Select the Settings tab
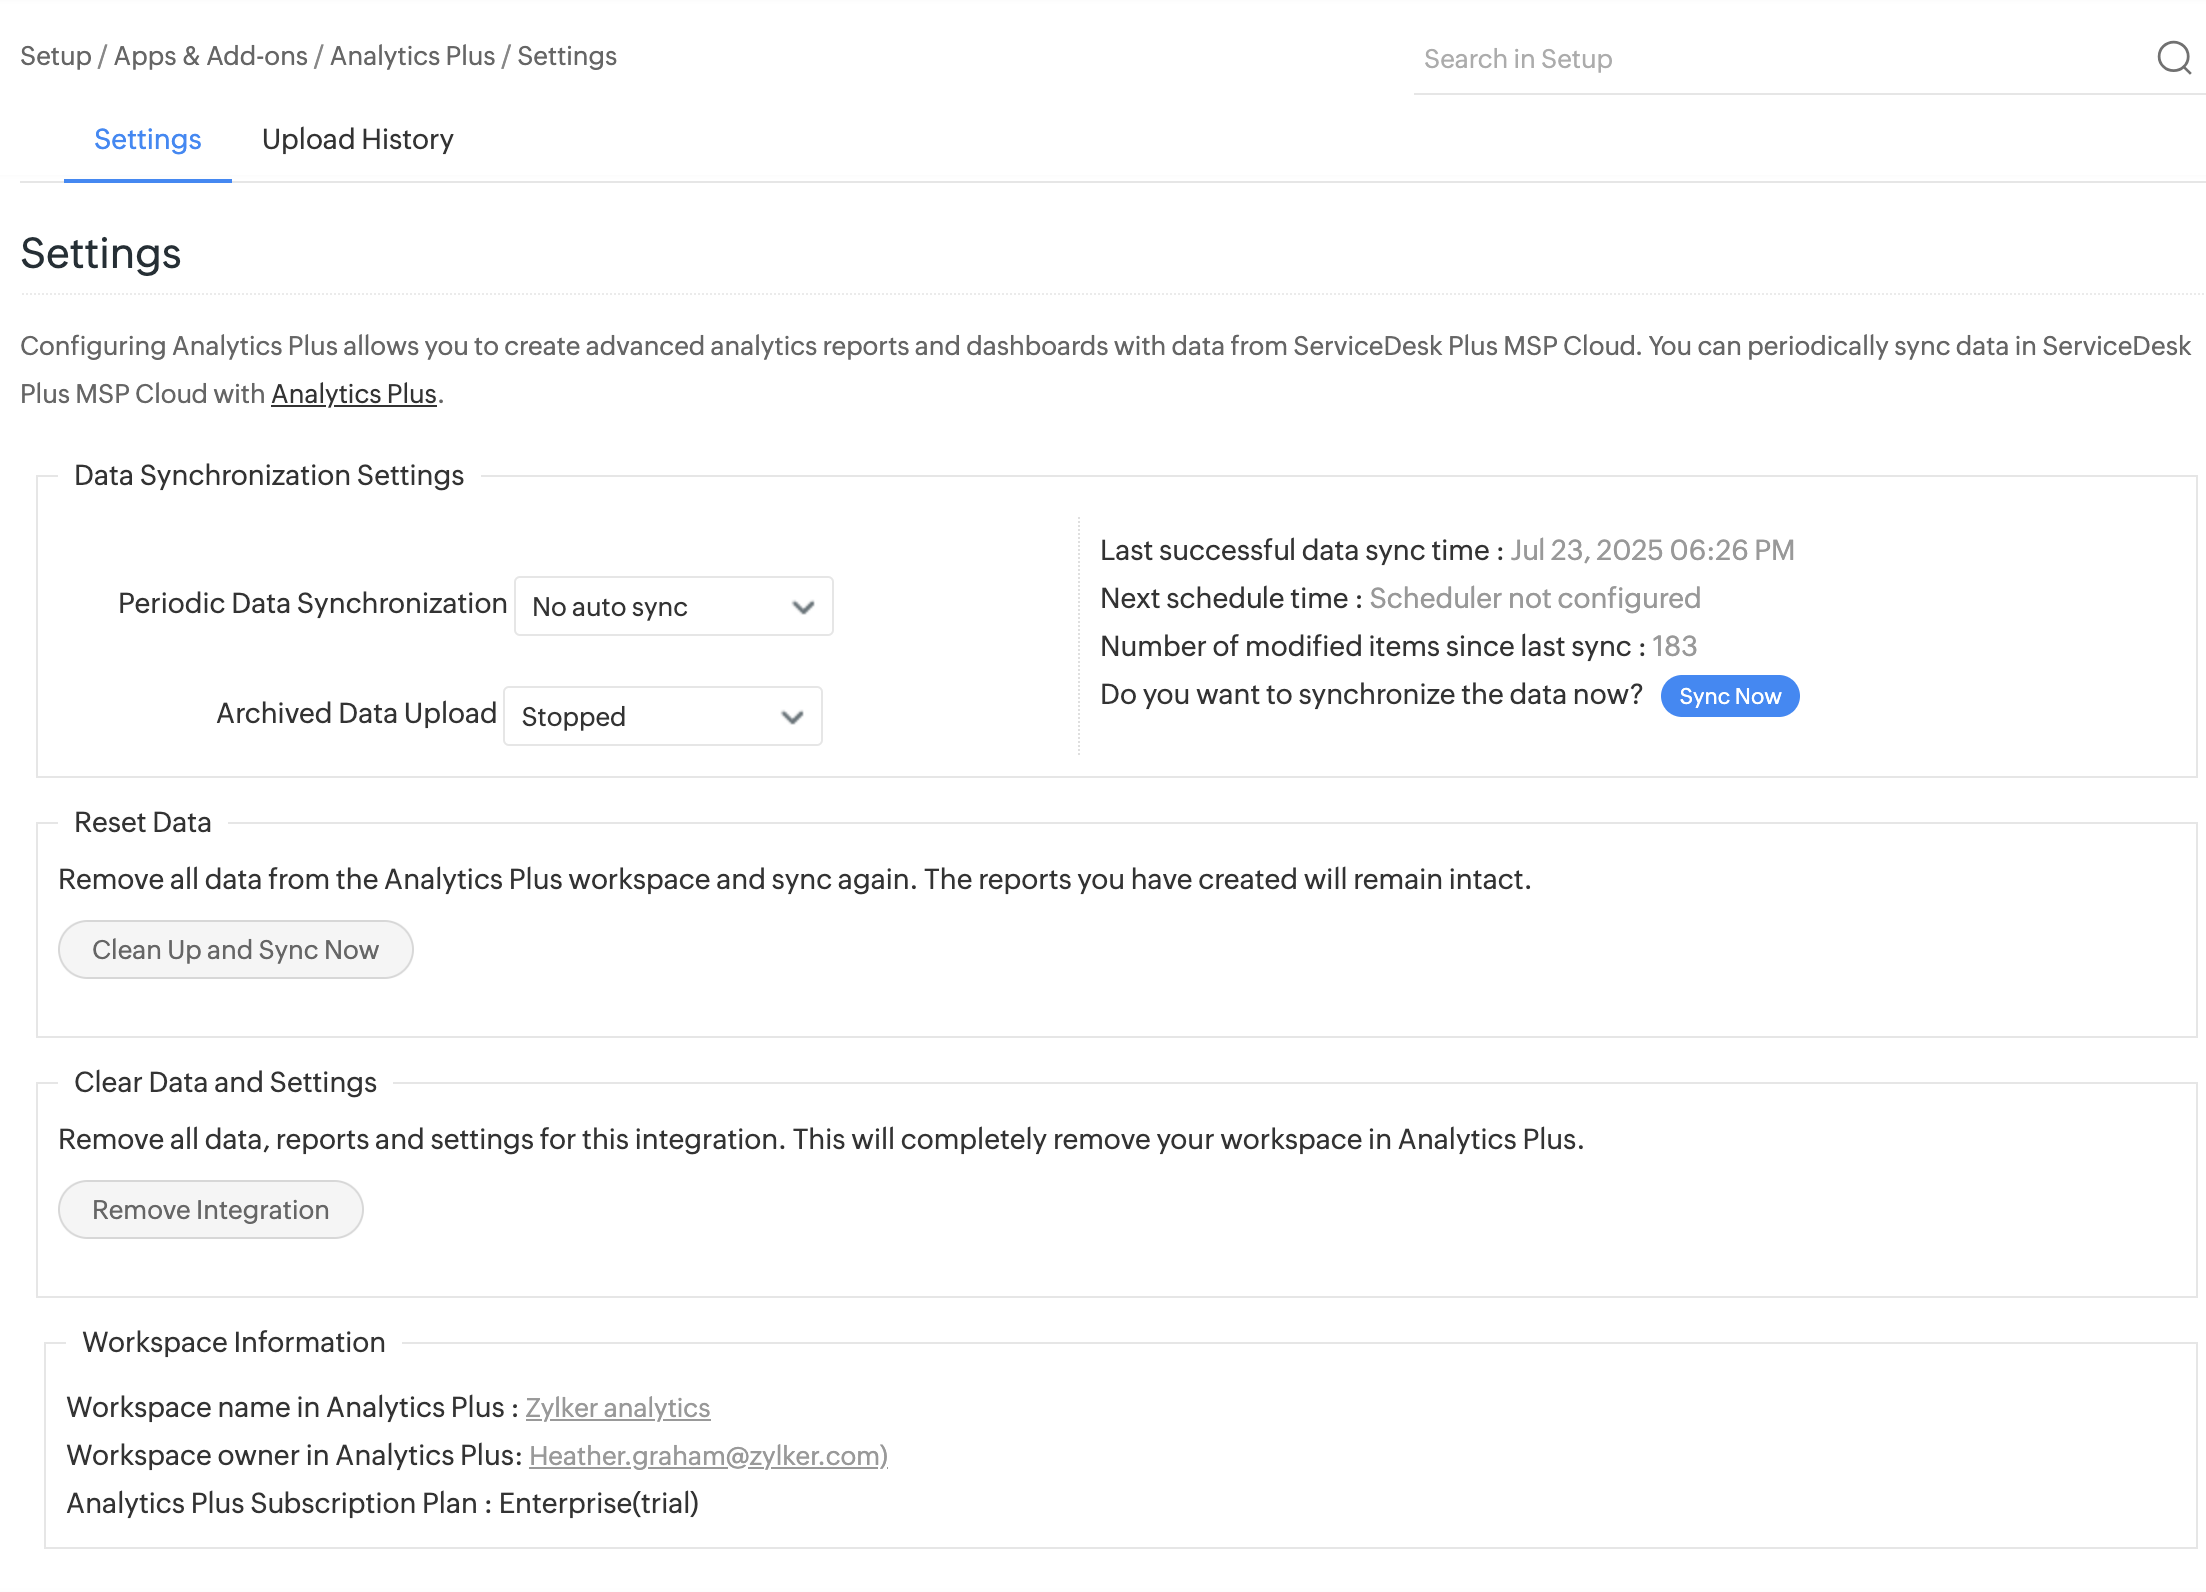Screen dimensions: 2206x1592 click(147, 139)
